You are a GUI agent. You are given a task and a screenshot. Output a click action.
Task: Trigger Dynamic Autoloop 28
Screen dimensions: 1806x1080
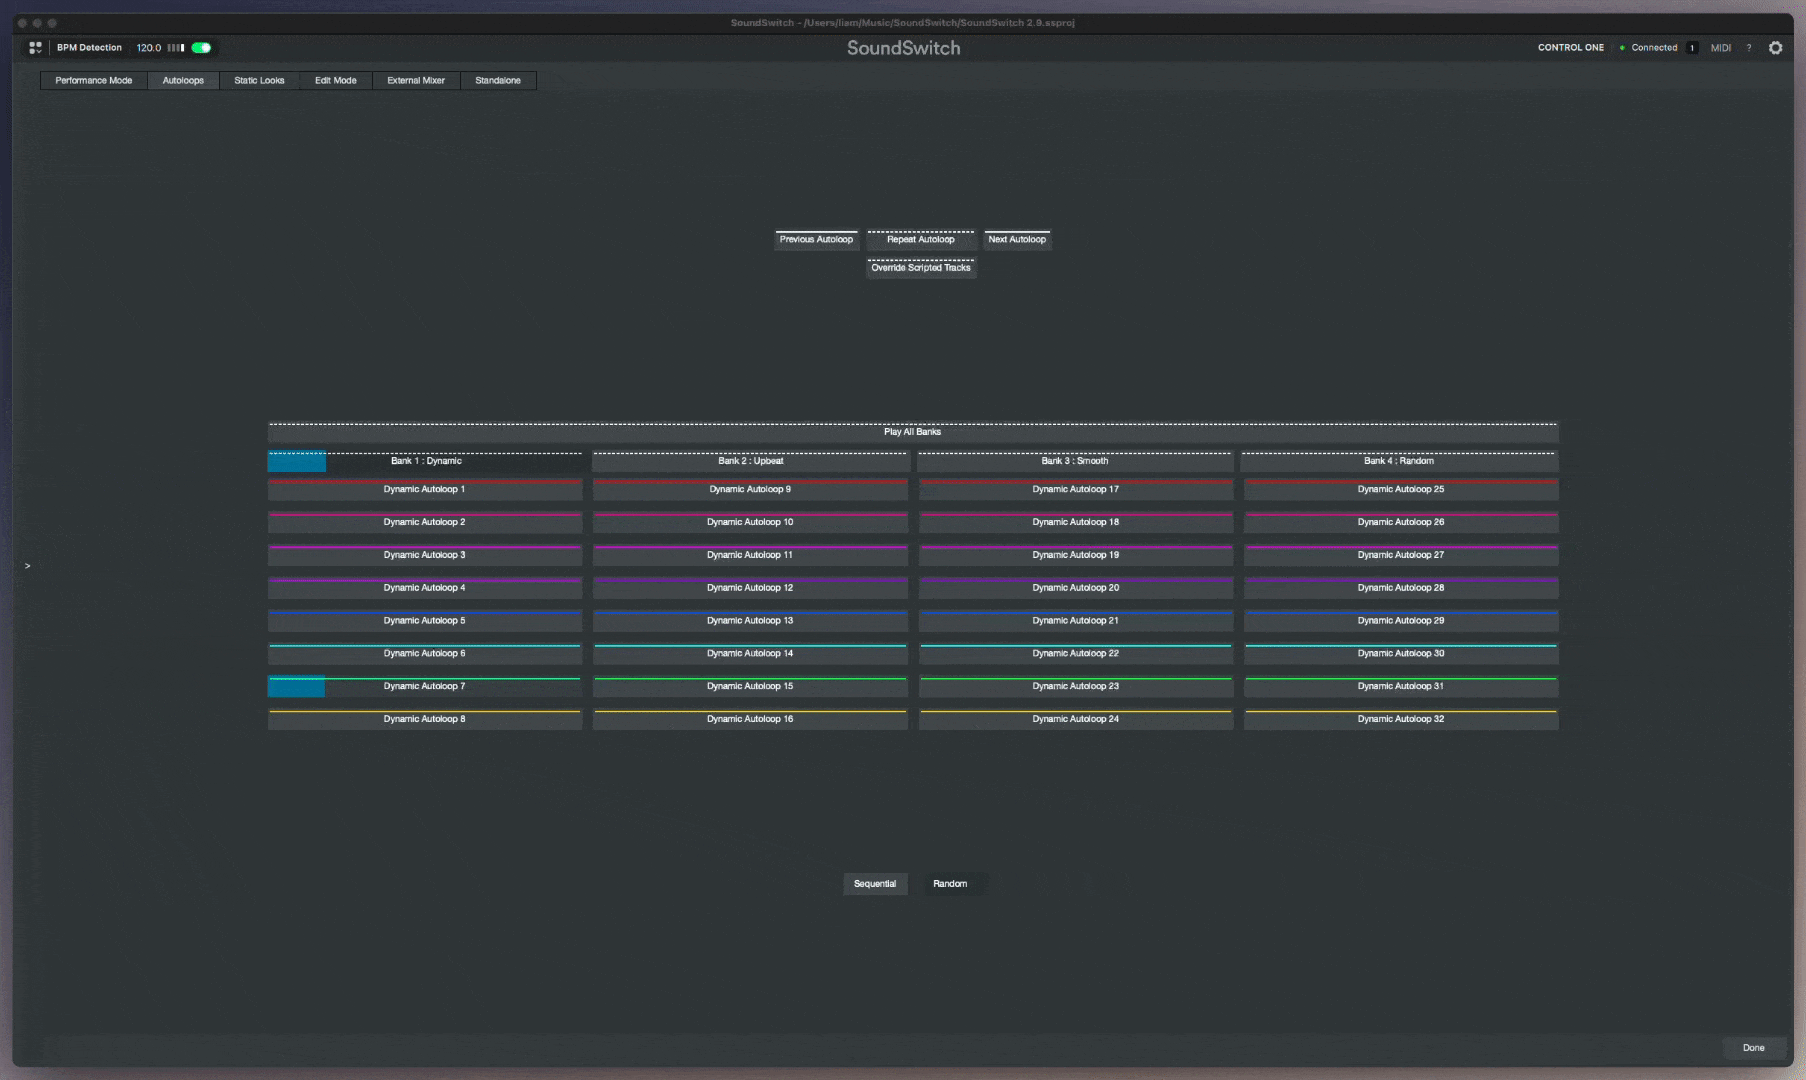tap(1401, 588)
